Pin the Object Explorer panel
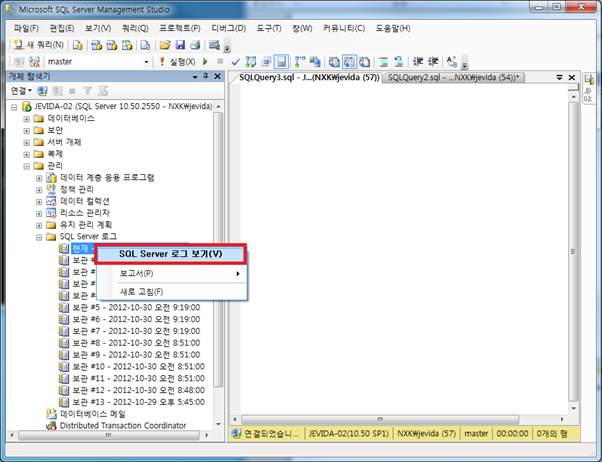Screen dimensions: 602x462 pos(206,76)
